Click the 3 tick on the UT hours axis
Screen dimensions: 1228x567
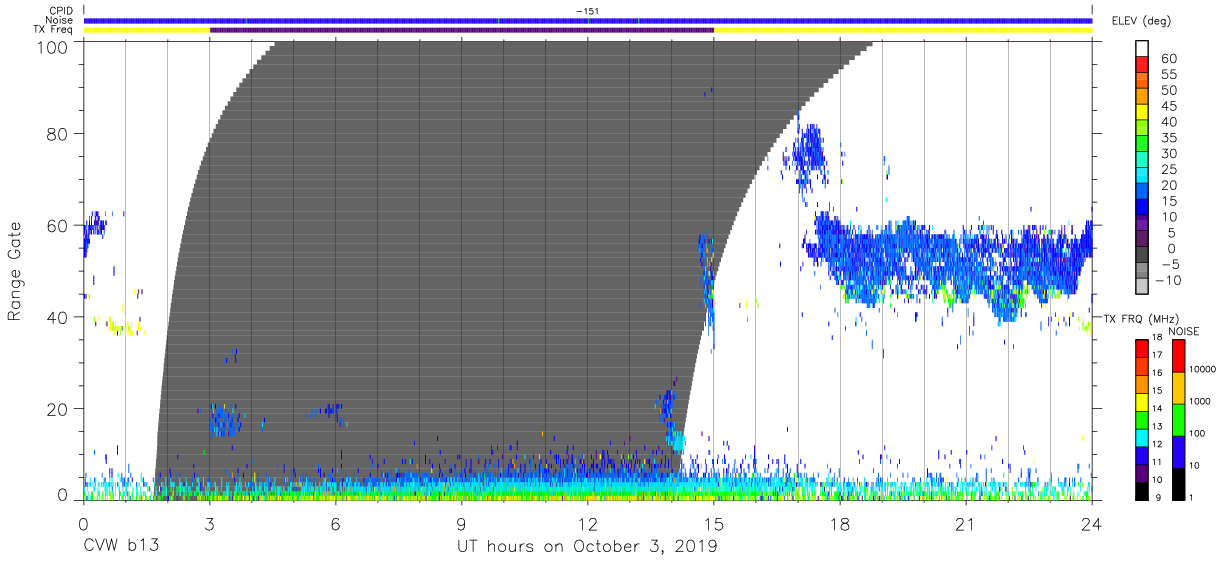(209, 524)
